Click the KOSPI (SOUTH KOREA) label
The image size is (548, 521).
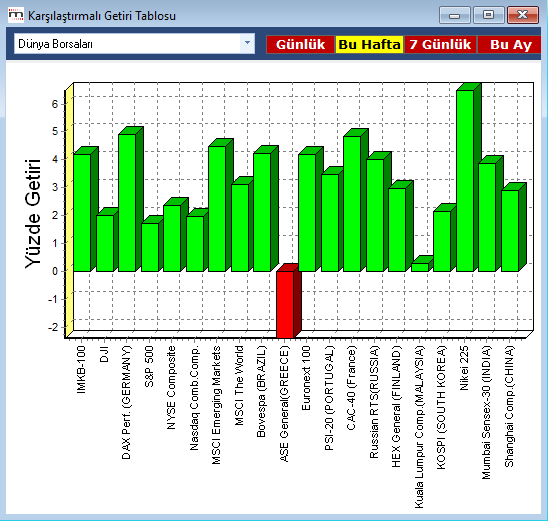(441, 407)
